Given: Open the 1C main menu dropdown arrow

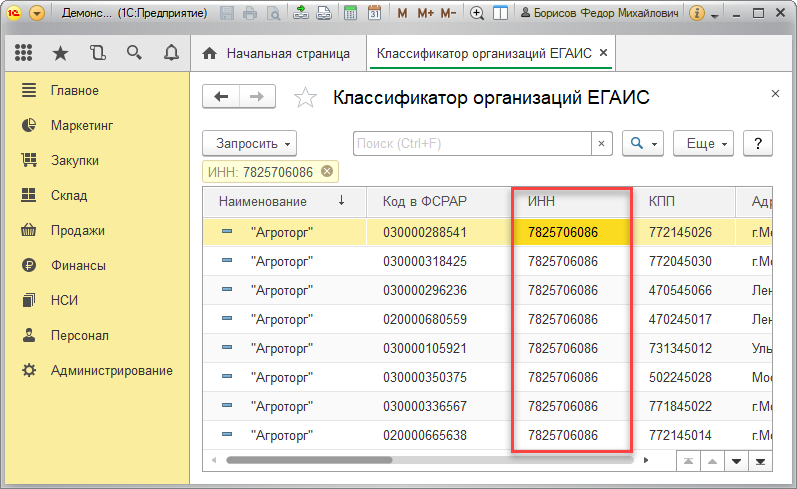Looking at the screenshot, I should 37,13.
